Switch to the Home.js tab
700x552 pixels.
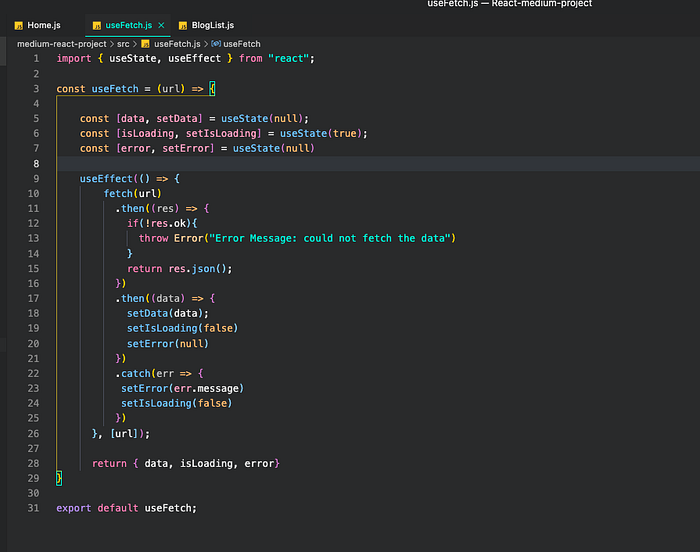pyautogui.click(x=44, y=25)
